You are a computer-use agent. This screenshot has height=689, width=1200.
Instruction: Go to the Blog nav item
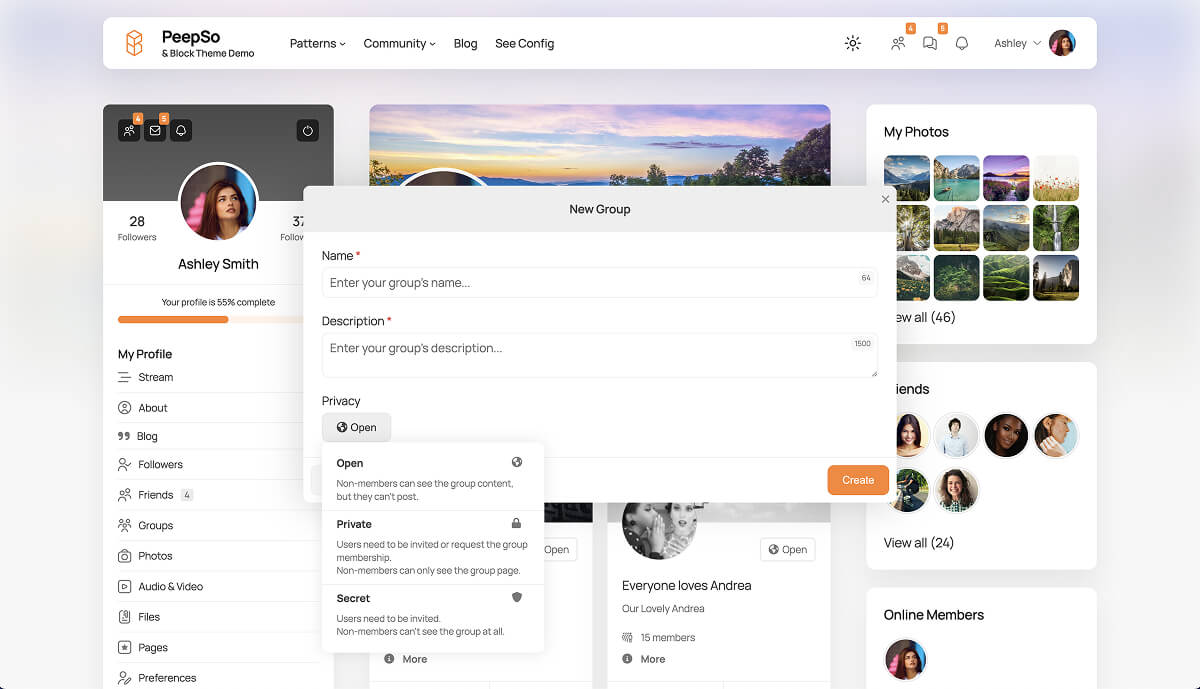(x=465, y=43)
